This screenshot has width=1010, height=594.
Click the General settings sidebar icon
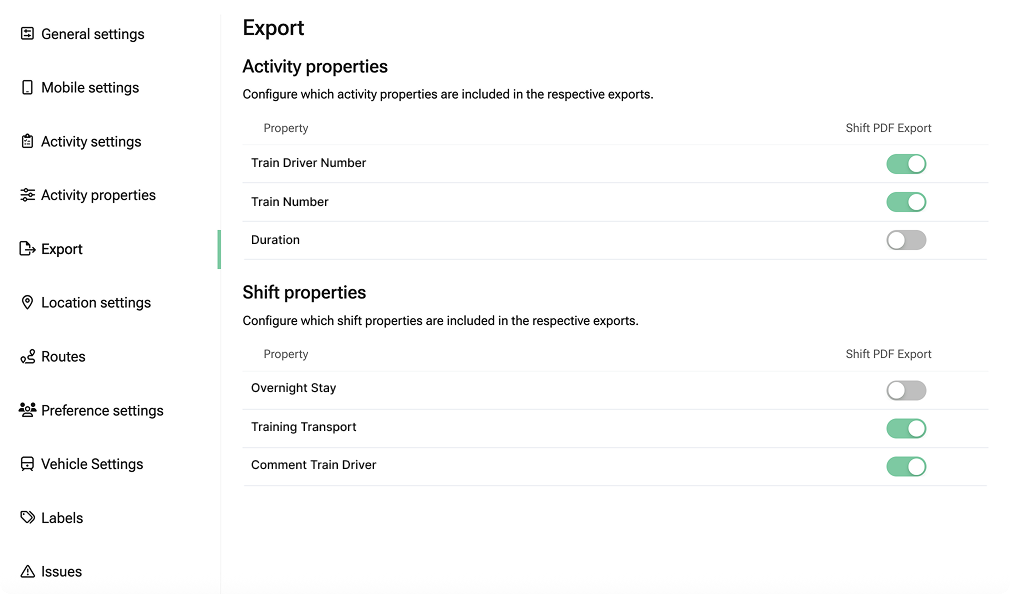[27, 34]
